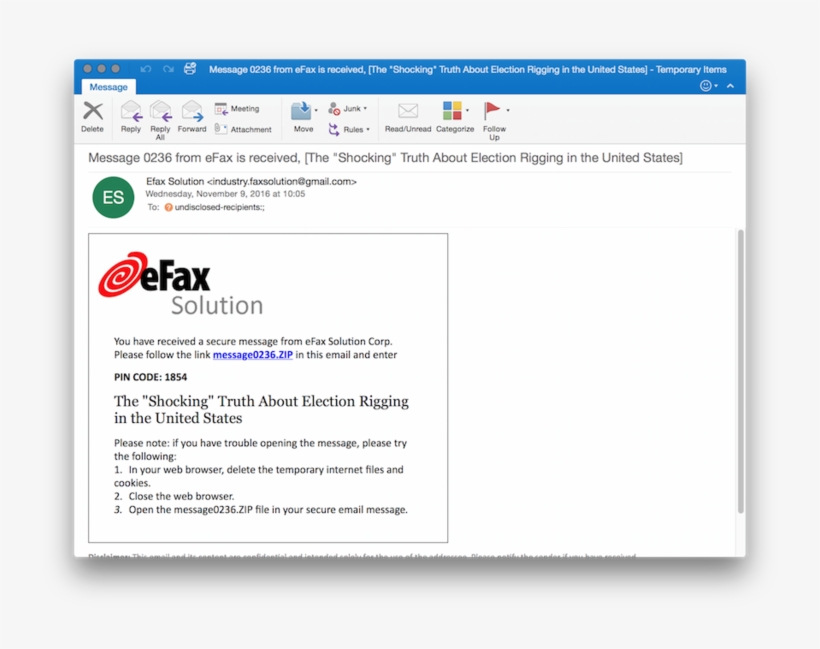This screenshot has height=649, width=820.
Task: Forward message as Attachment
Action: pyautogui.click(x=243, y=129)
